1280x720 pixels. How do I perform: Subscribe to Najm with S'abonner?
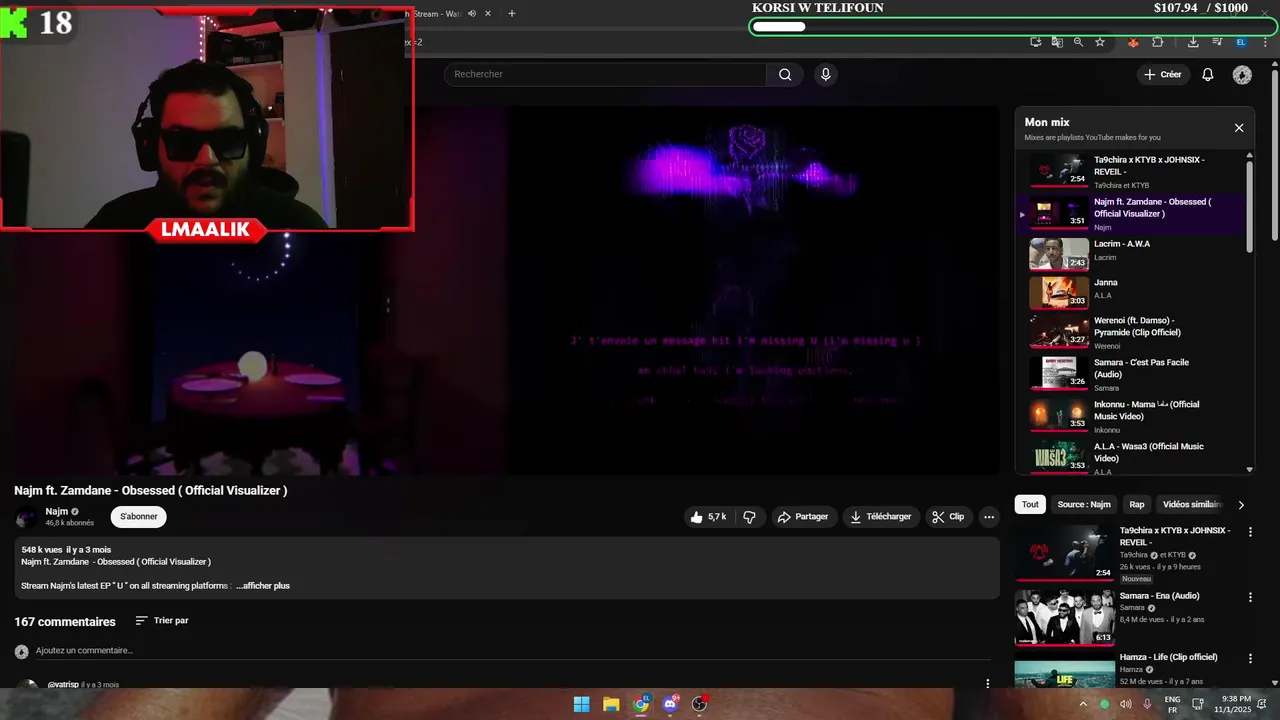pyautogui.click(x=139, y=517)
